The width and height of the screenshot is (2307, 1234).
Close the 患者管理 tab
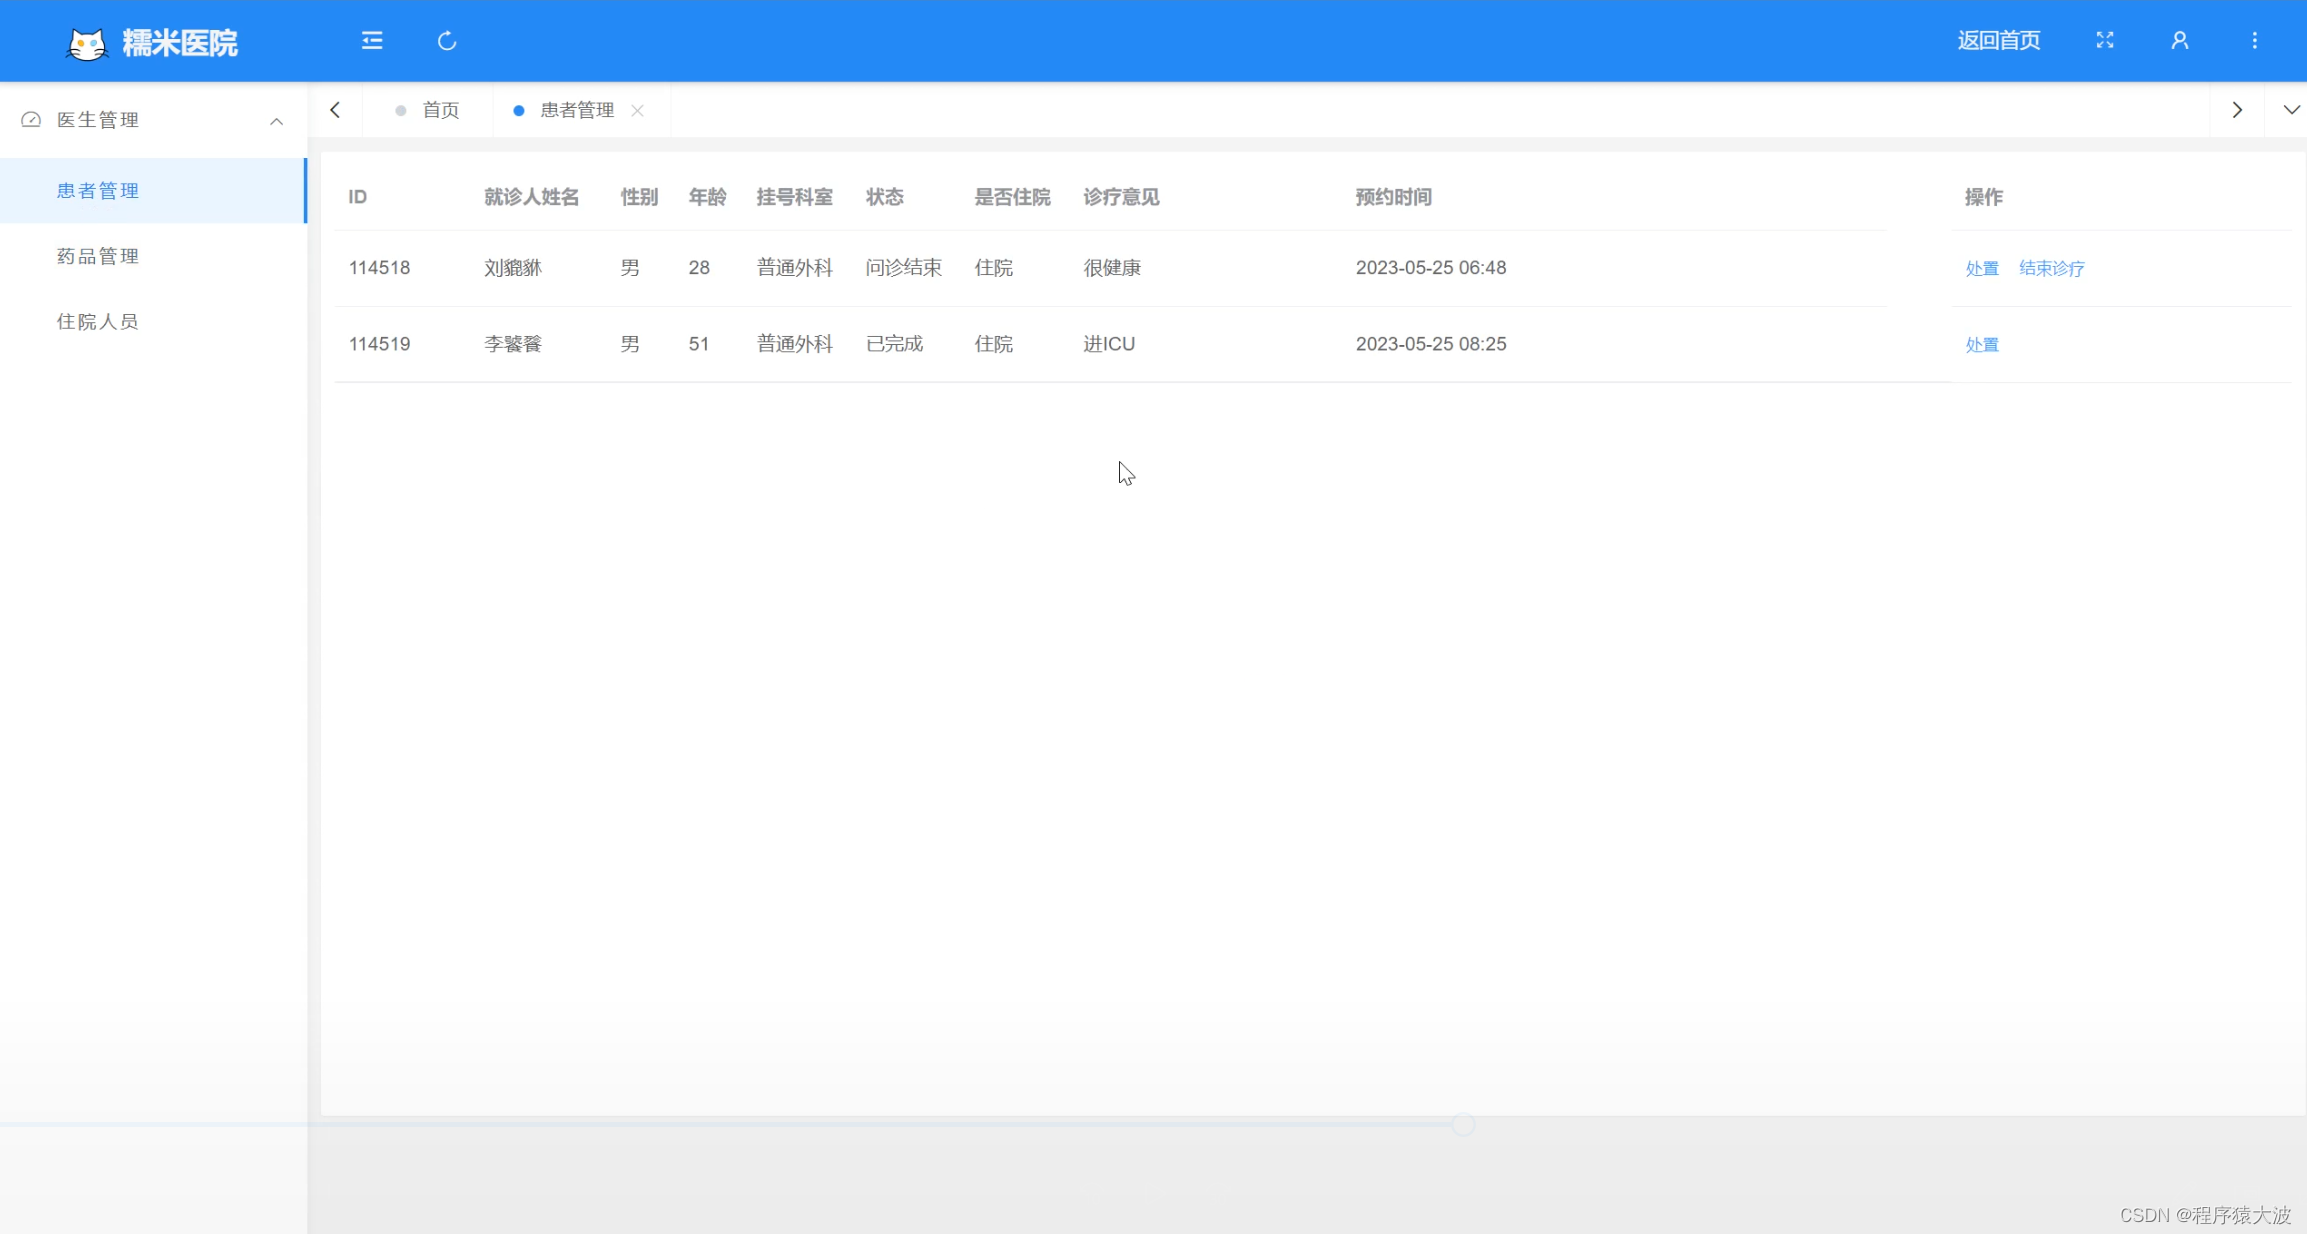(638, 111)
